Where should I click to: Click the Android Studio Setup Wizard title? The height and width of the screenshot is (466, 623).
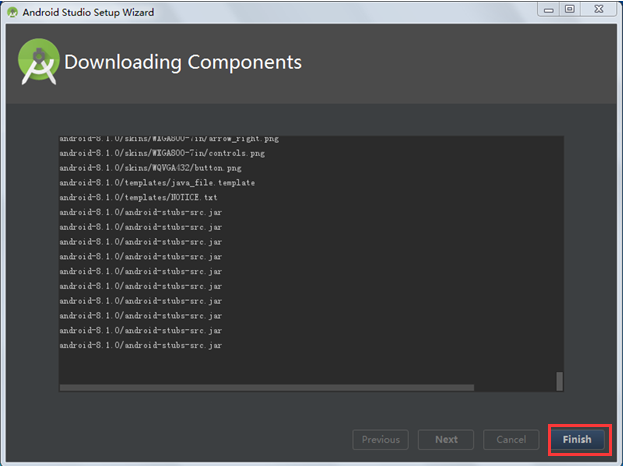88,12
